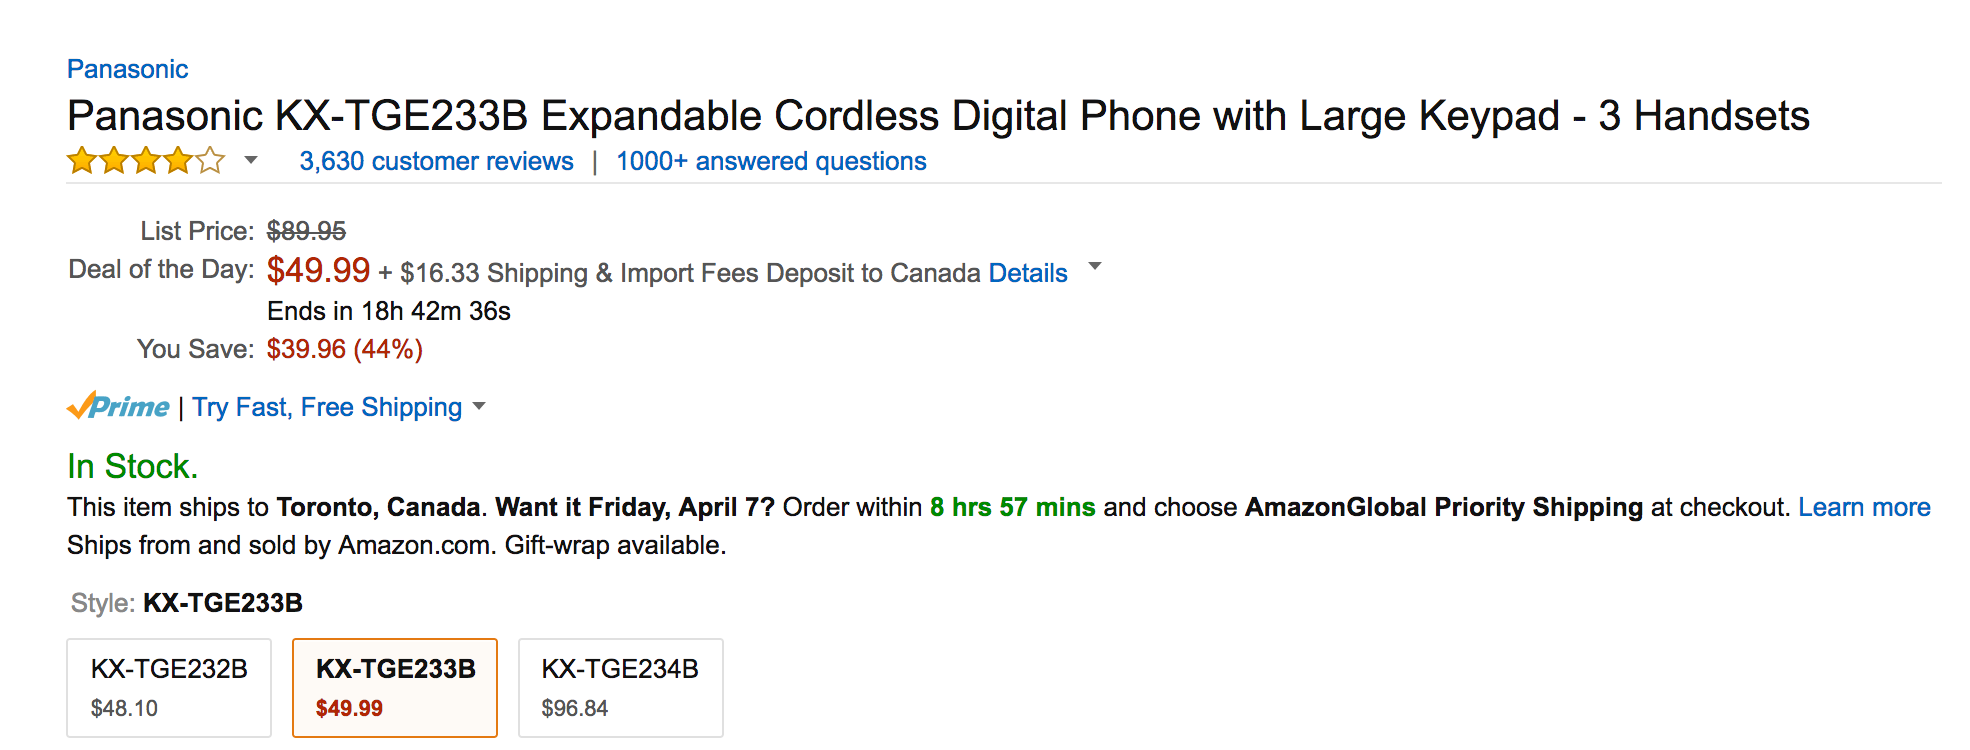Select the KX-TGE233B style option

click(x=395, y=688)
